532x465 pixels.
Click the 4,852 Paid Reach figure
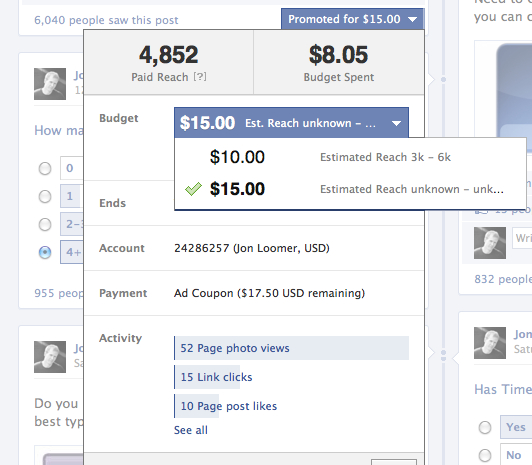click(x=169, y=55)
